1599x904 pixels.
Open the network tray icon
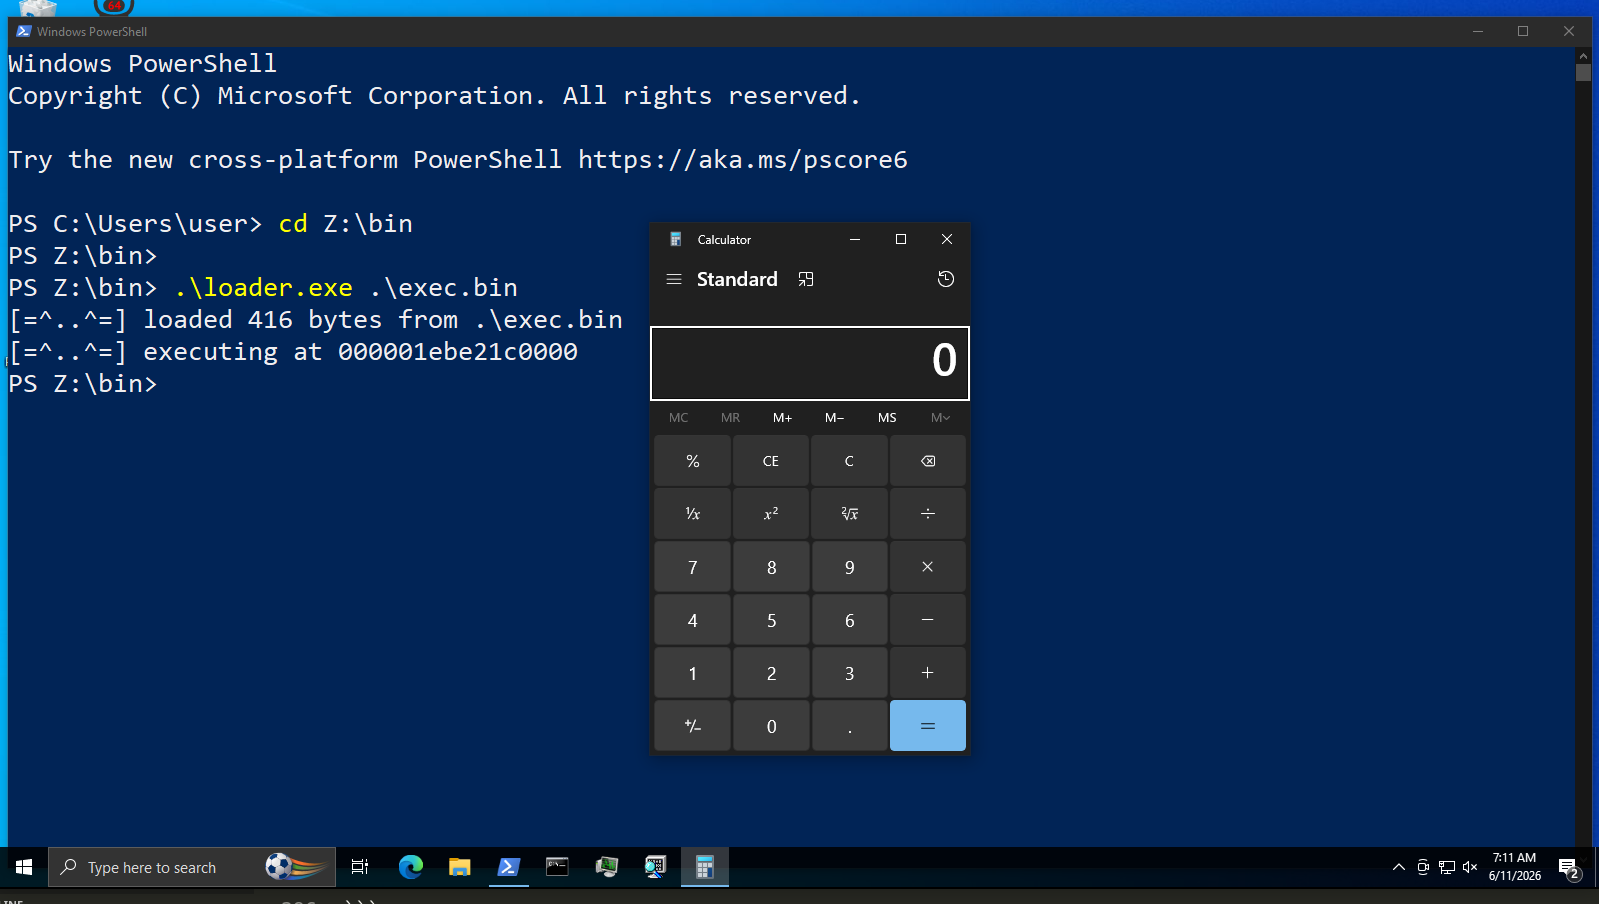coord(1447,867)
